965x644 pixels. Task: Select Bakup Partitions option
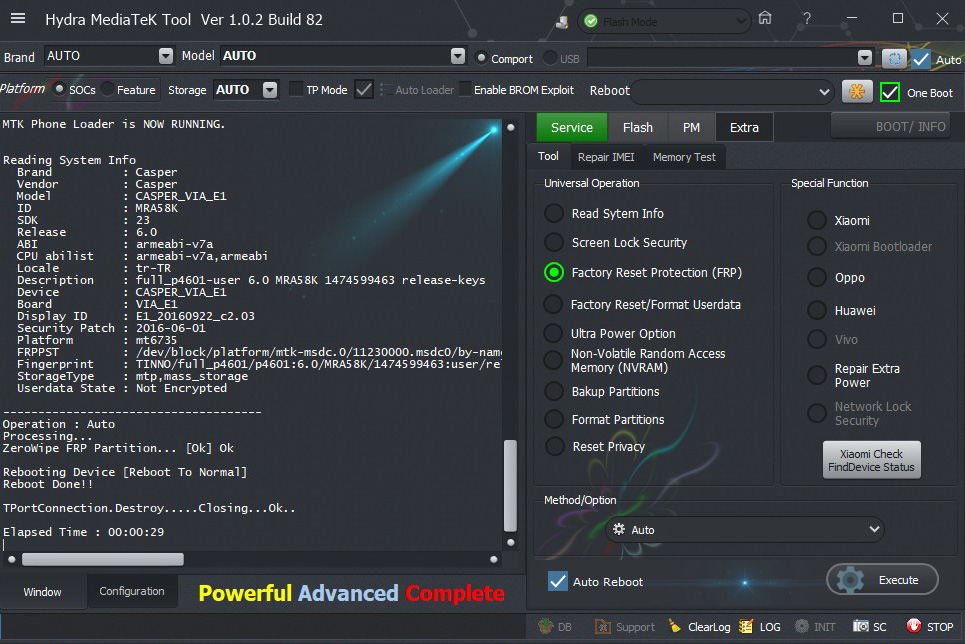(554, 391)
